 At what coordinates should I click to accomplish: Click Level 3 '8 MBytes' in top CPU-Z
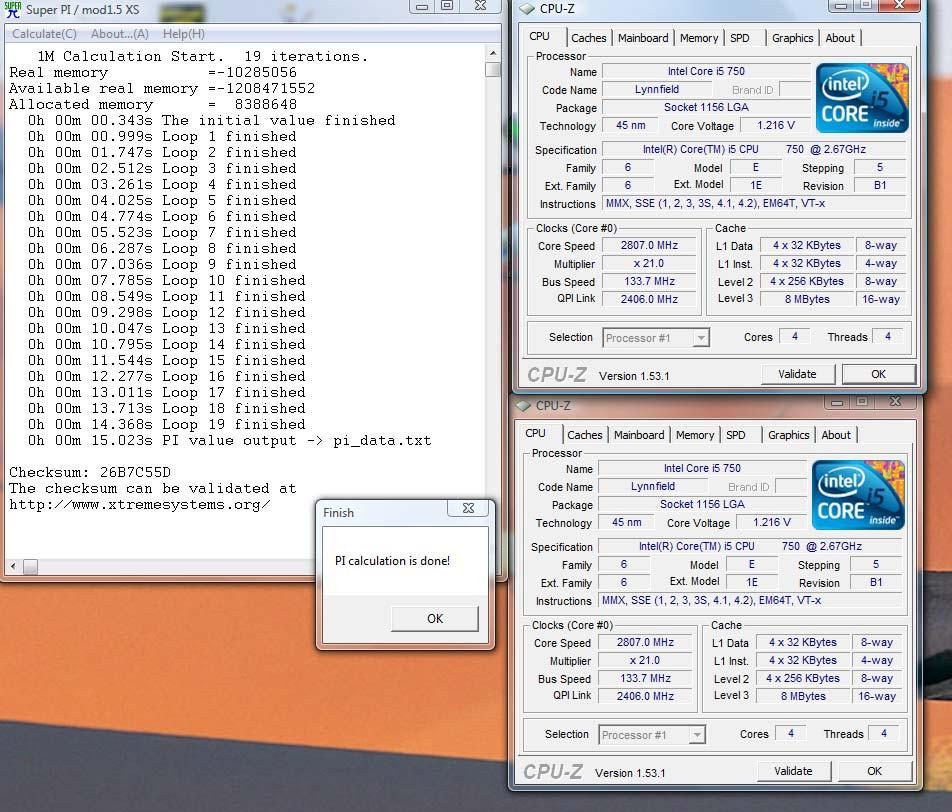point(807,299)
